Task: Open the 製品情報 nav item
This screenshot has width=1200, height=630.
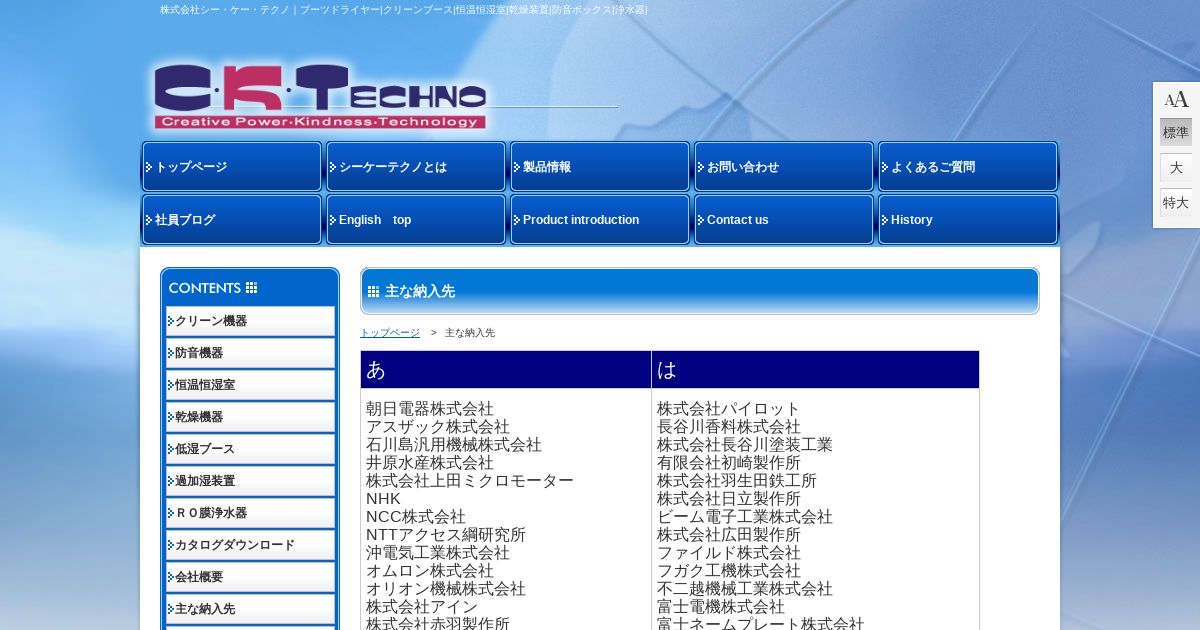Action: pos(600,167)
